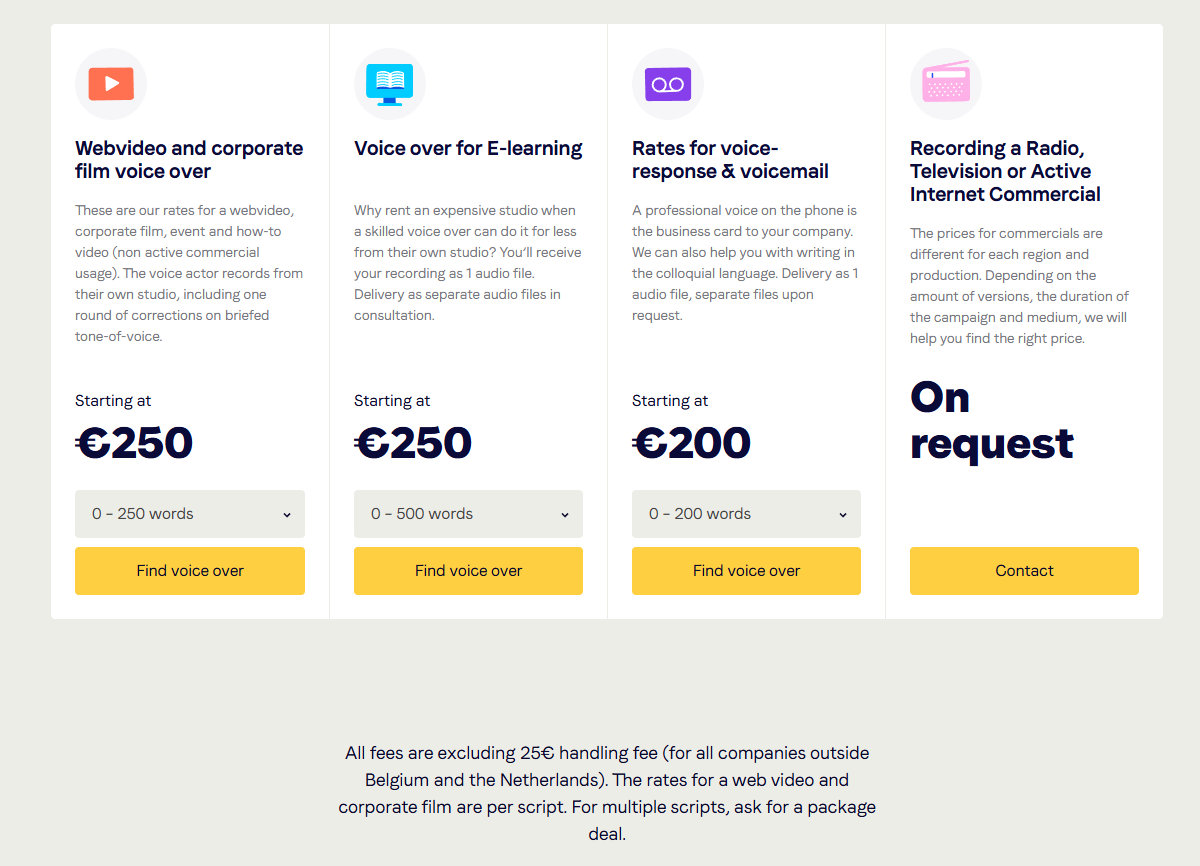1200x866 pixels.
Task: Click the pink radio icon
Action: coord(945,84)
